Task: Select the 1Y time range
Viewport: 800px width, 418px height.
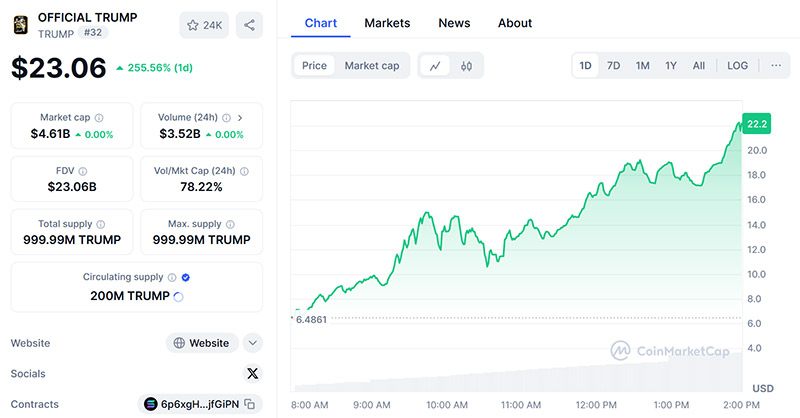Action: [670, 66]
